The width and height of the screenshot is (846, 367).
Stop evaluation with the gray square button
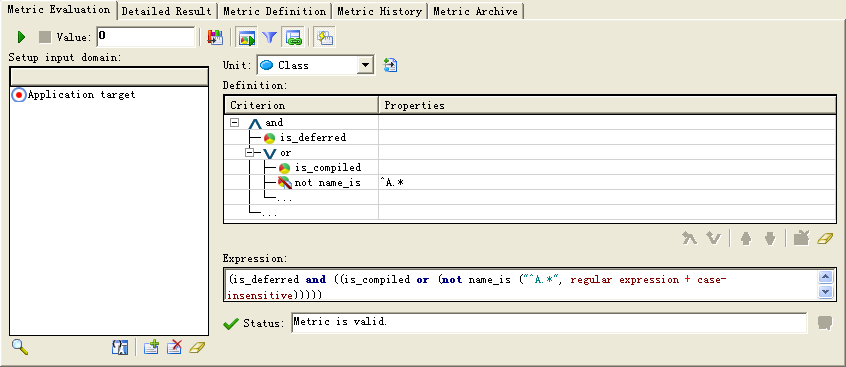[45, 37]
